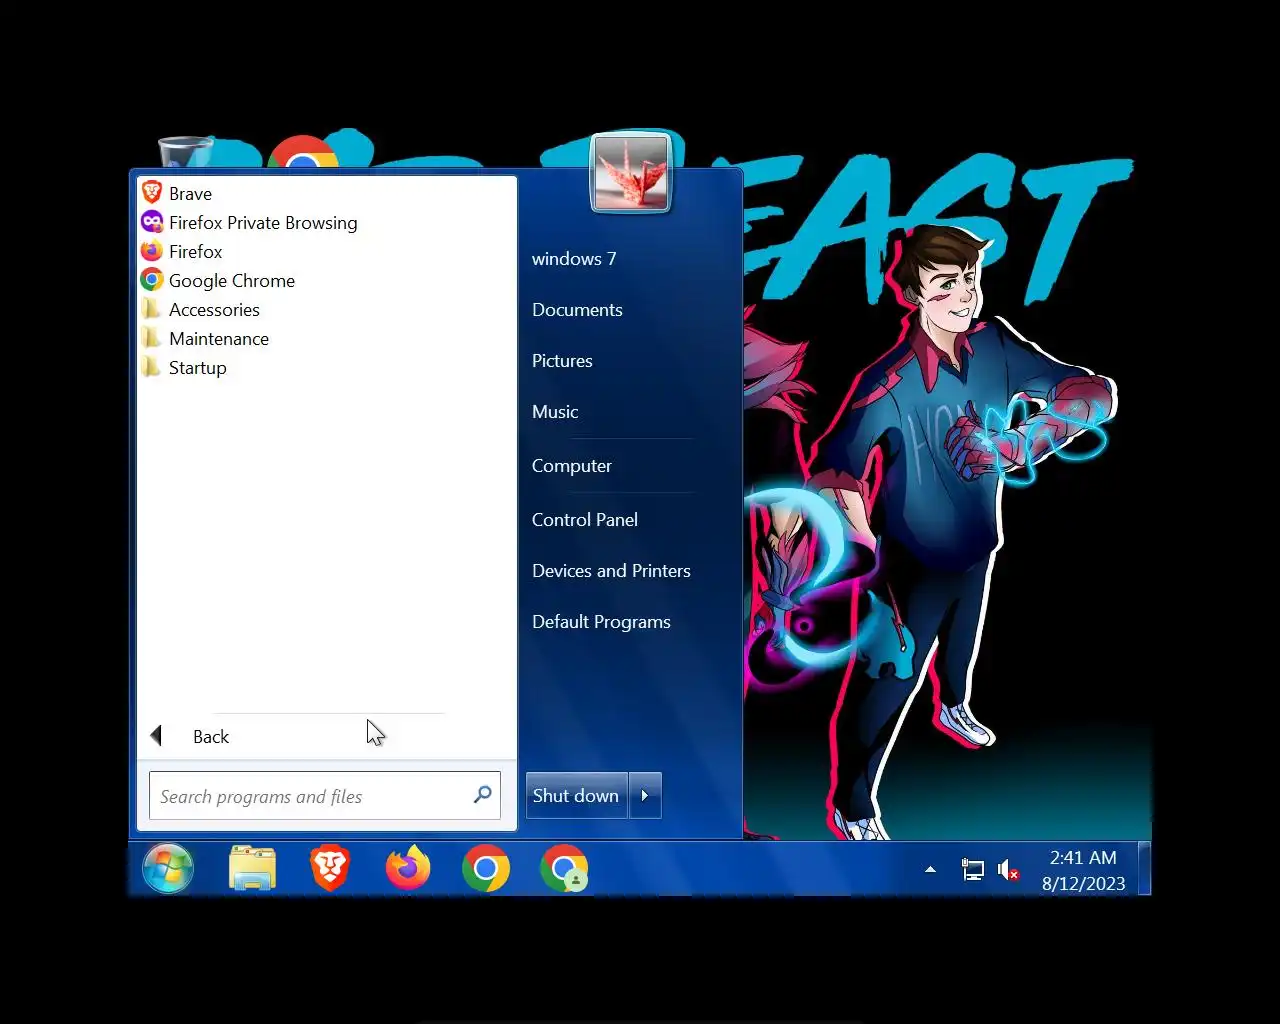
Task: Open shutdown options arrow next to Shut down
Action: pyautogui.click(x=645, y=795)
